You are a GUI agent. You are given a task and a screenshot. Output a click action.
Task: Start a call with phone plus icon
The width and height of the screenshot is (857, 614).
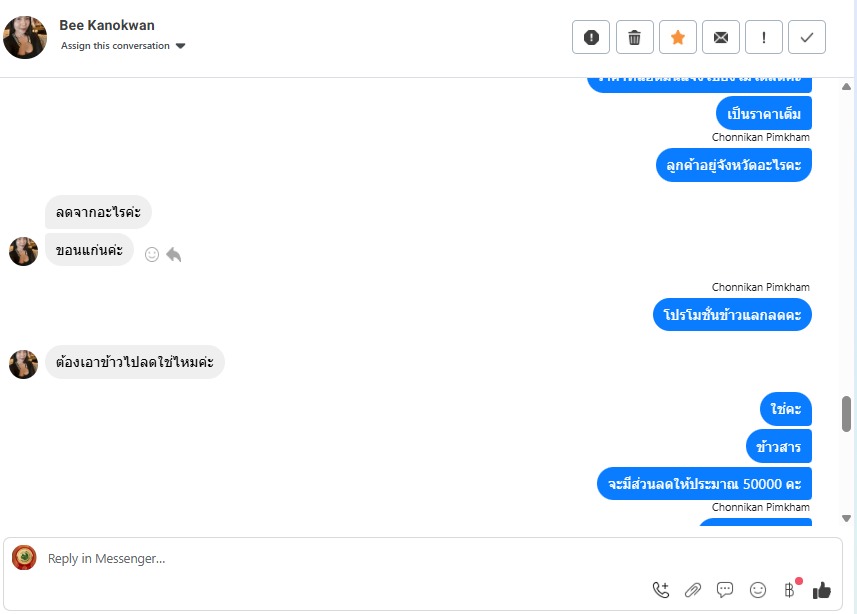click(661, 590)
